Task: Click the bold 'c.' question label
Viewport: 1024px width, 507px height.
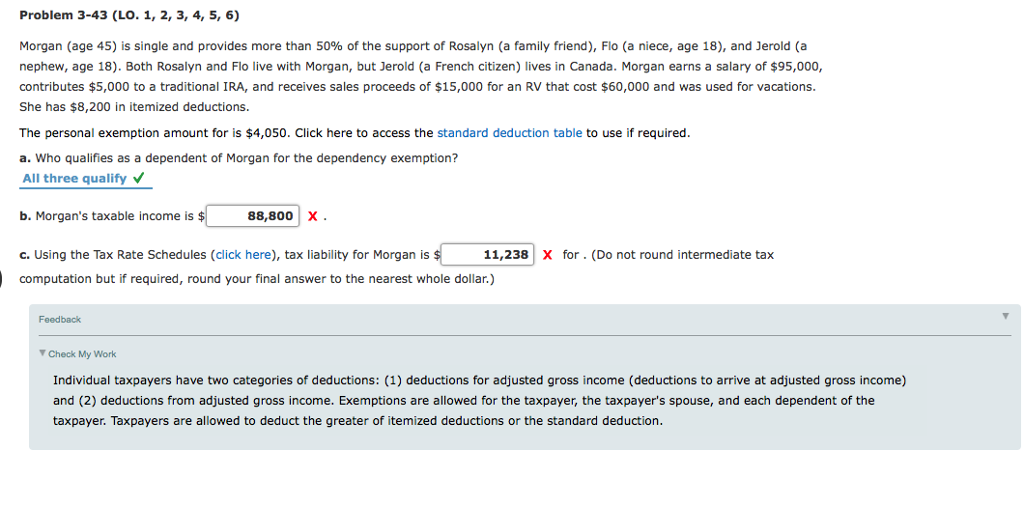Action: (25, 255)
